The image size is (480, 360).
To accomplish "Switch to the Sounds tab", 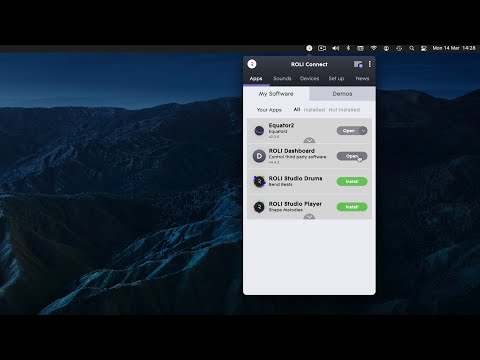I will point(282,78).
